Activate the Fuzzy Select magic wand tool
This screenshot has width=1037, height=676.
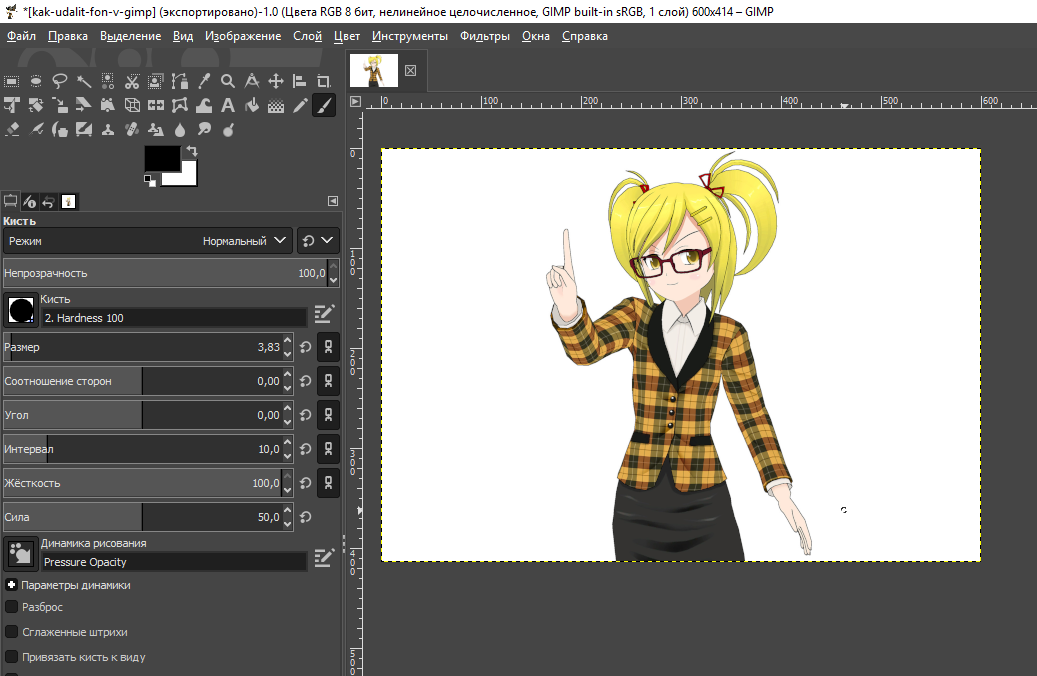[84, 81]
